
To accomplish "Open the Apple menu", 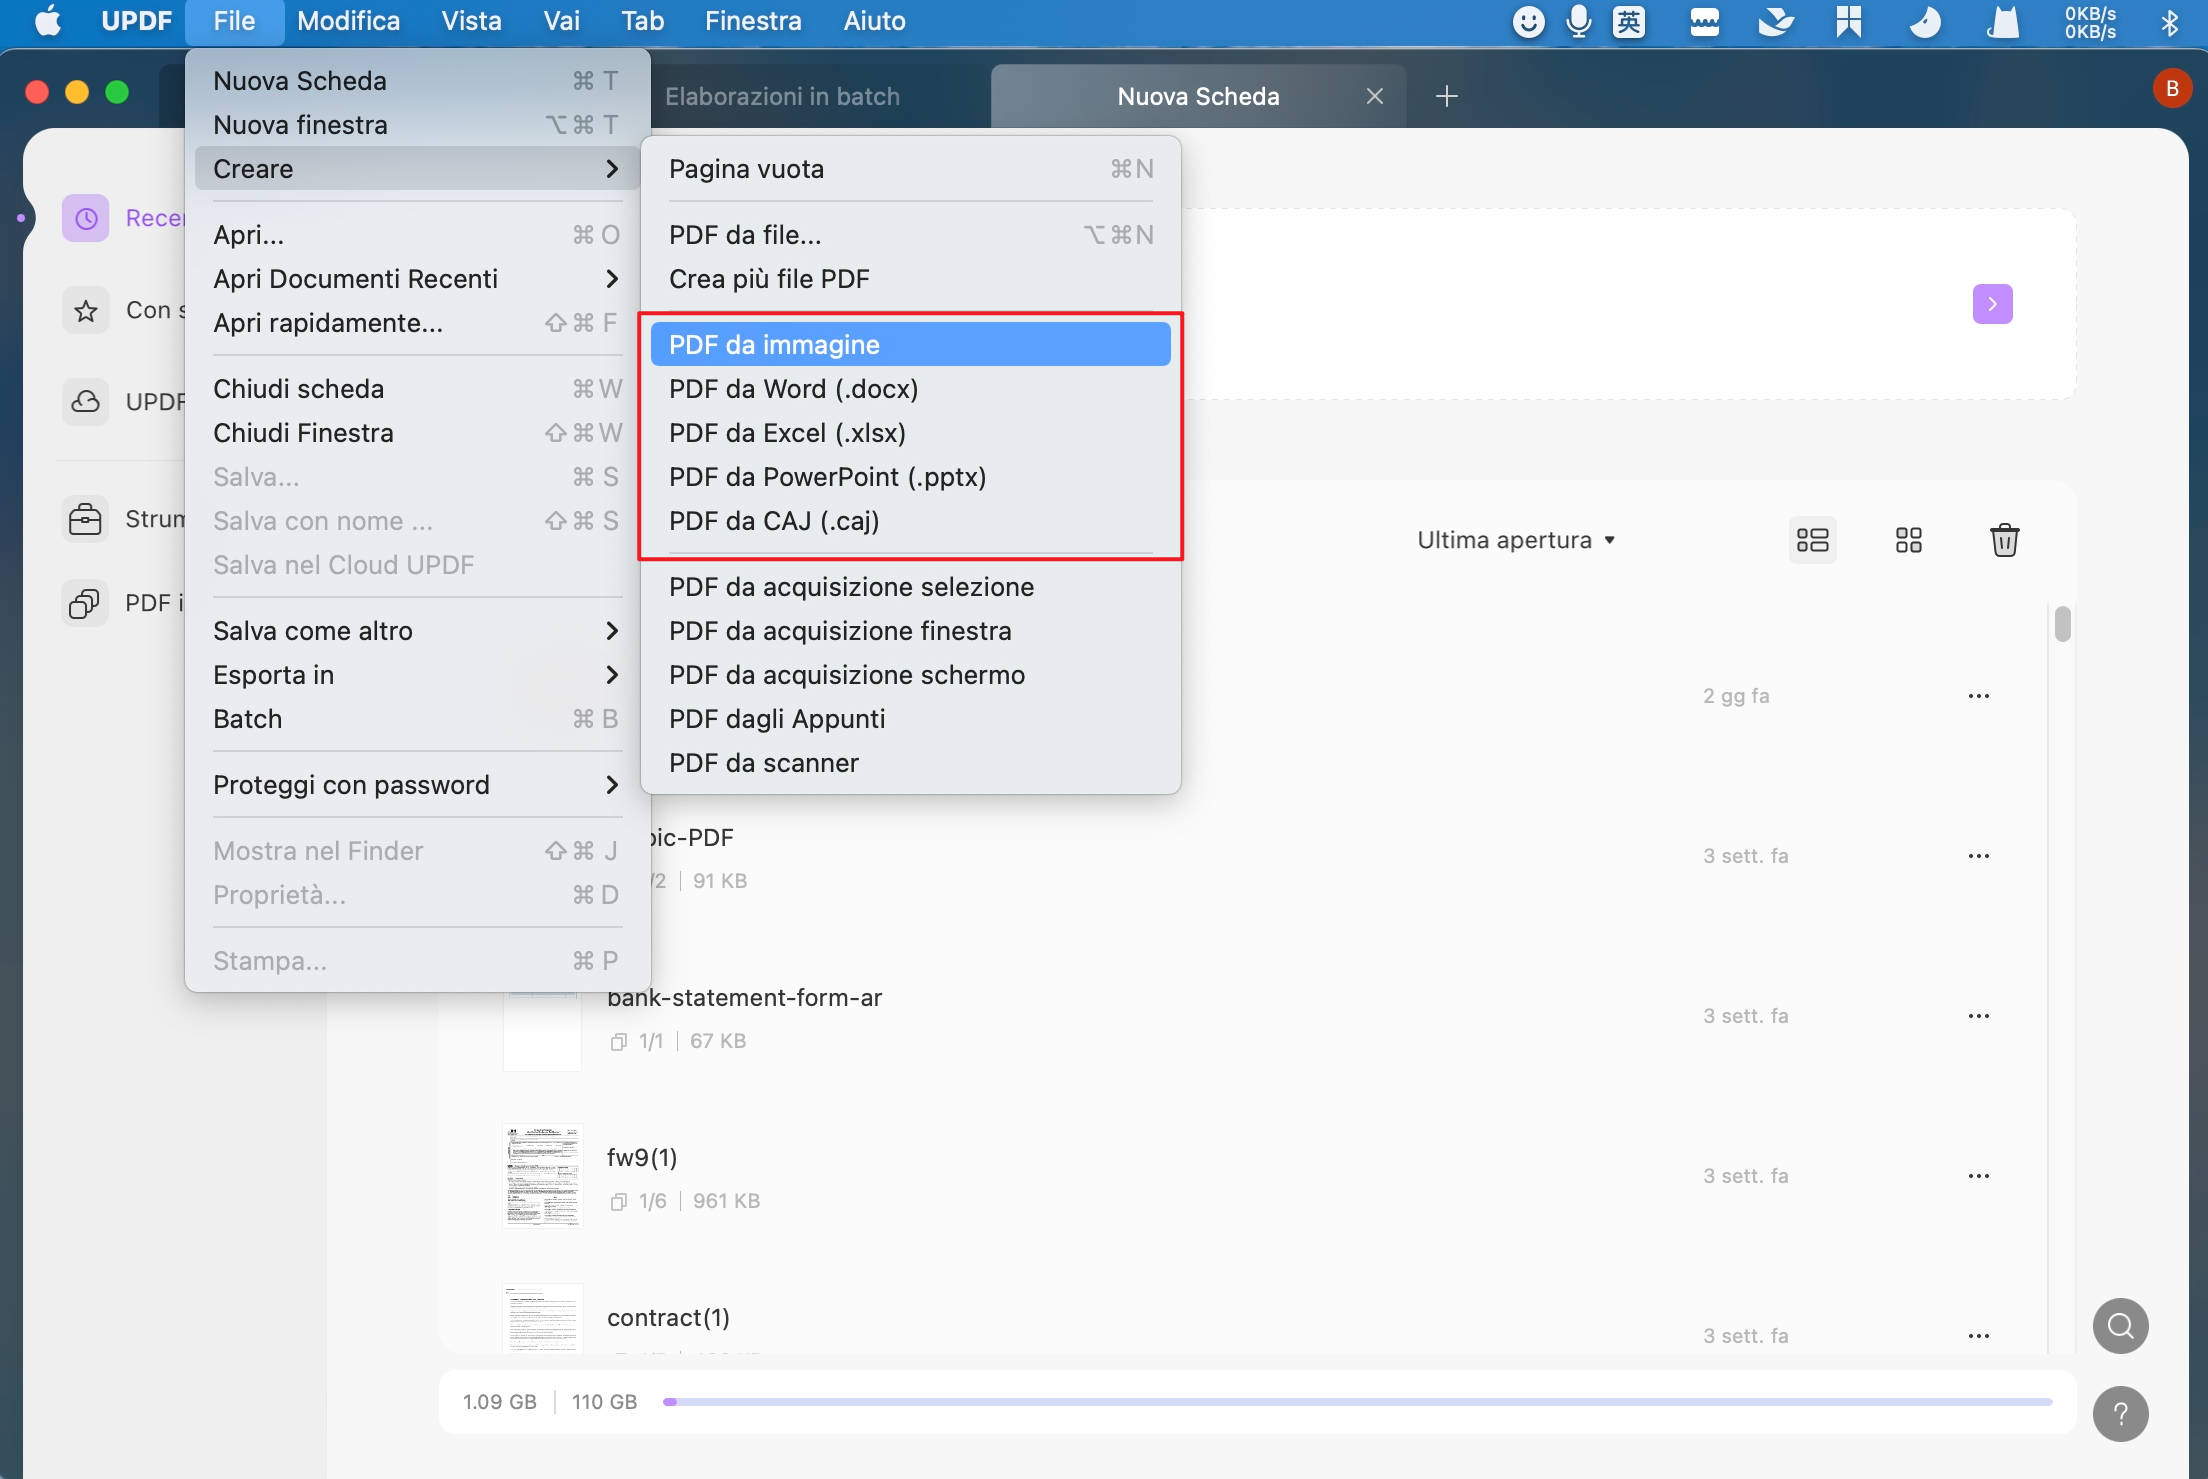I will (x=47, y=21).
